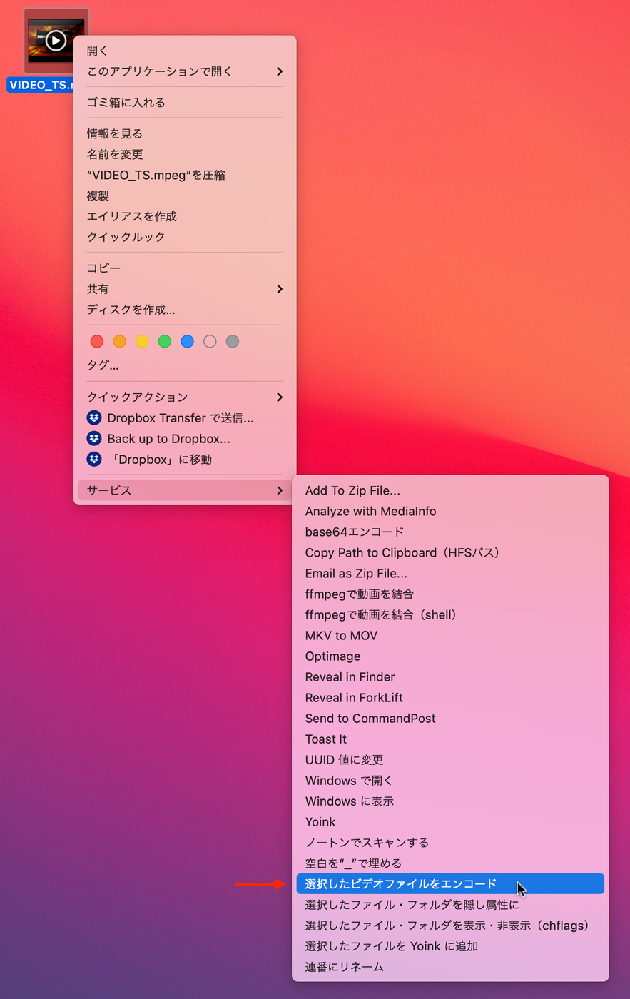Choose 選択したビデオファイルをエンコード service
The height and width of the screenshot is (999, 630).
(450, 884)
